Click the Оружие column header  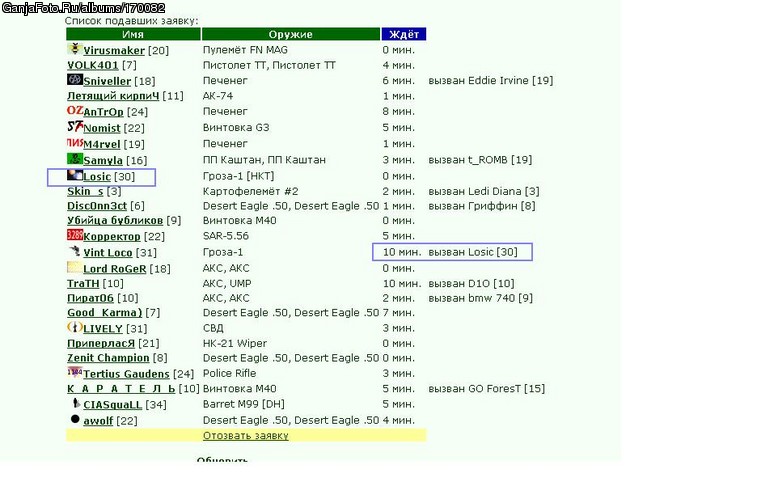291,34
